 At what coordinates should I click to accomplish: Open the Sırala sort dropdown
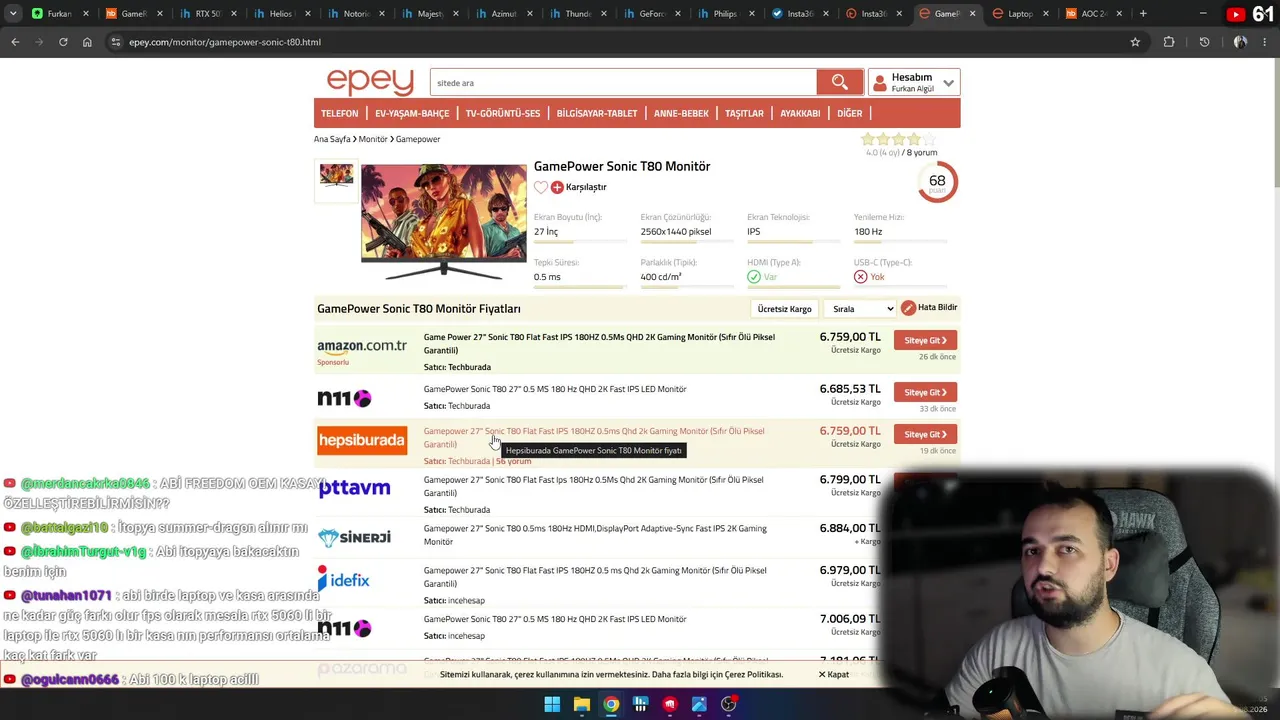862,309
